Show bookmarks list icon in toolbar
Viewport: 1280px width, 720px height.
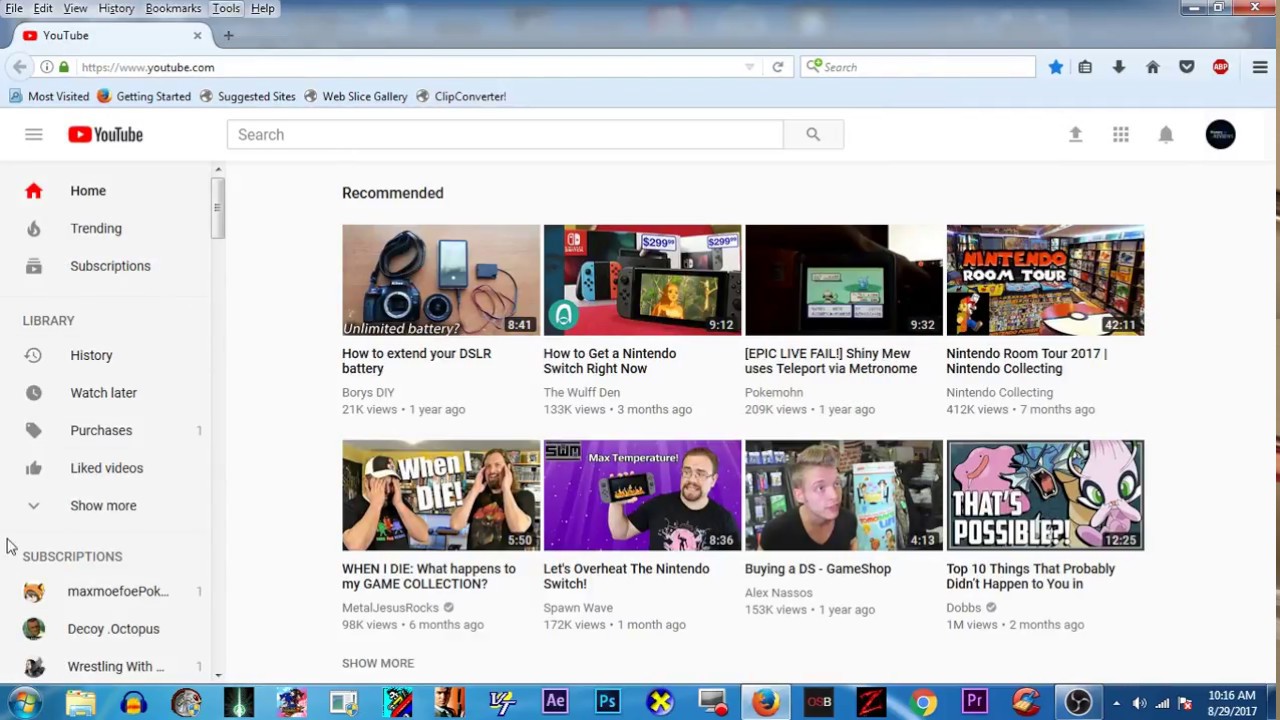[1085, 67]
